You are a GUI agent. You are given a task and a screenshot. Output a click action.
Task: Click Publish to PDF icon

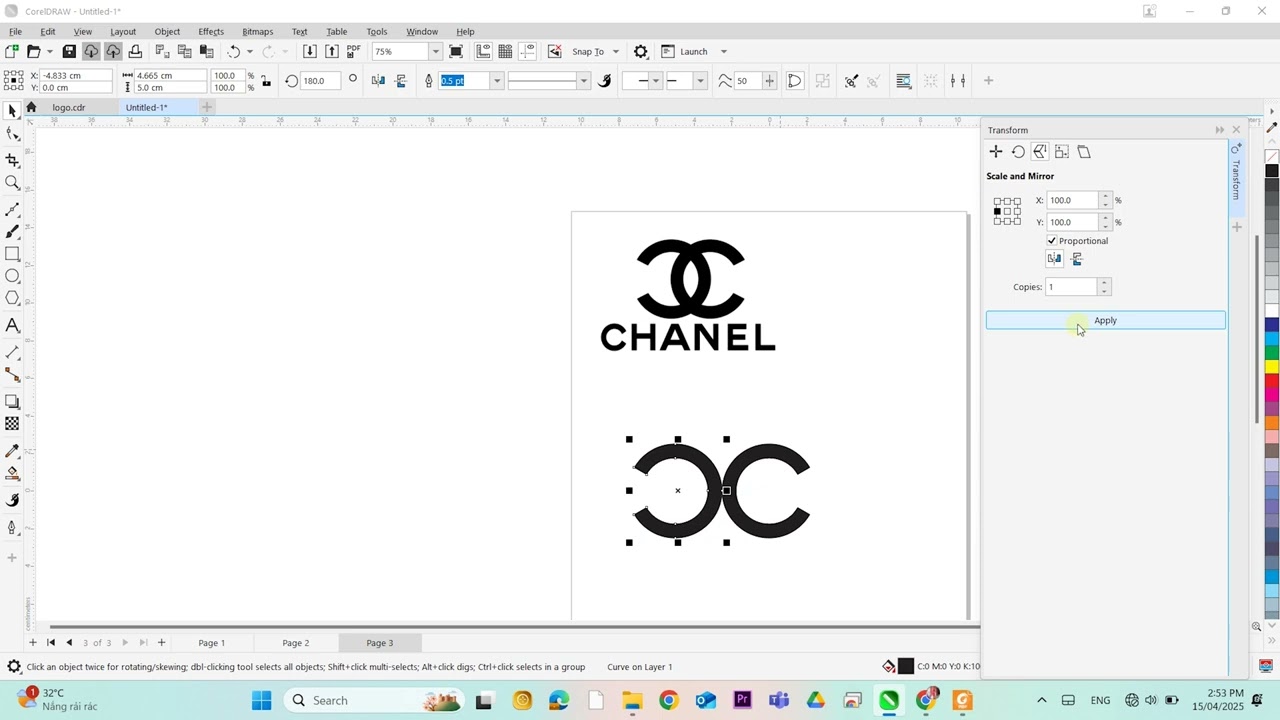354,51
